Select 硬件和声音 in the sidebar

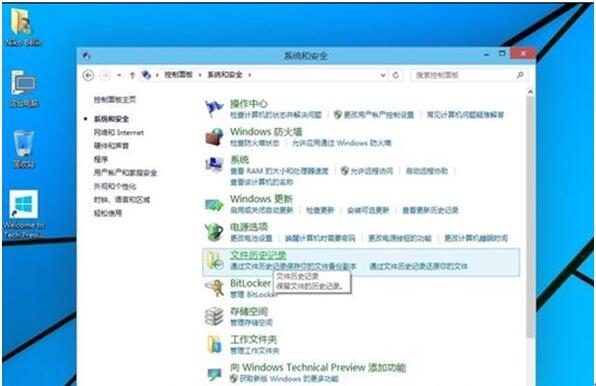pyautogui.click(x=111, y=146)
